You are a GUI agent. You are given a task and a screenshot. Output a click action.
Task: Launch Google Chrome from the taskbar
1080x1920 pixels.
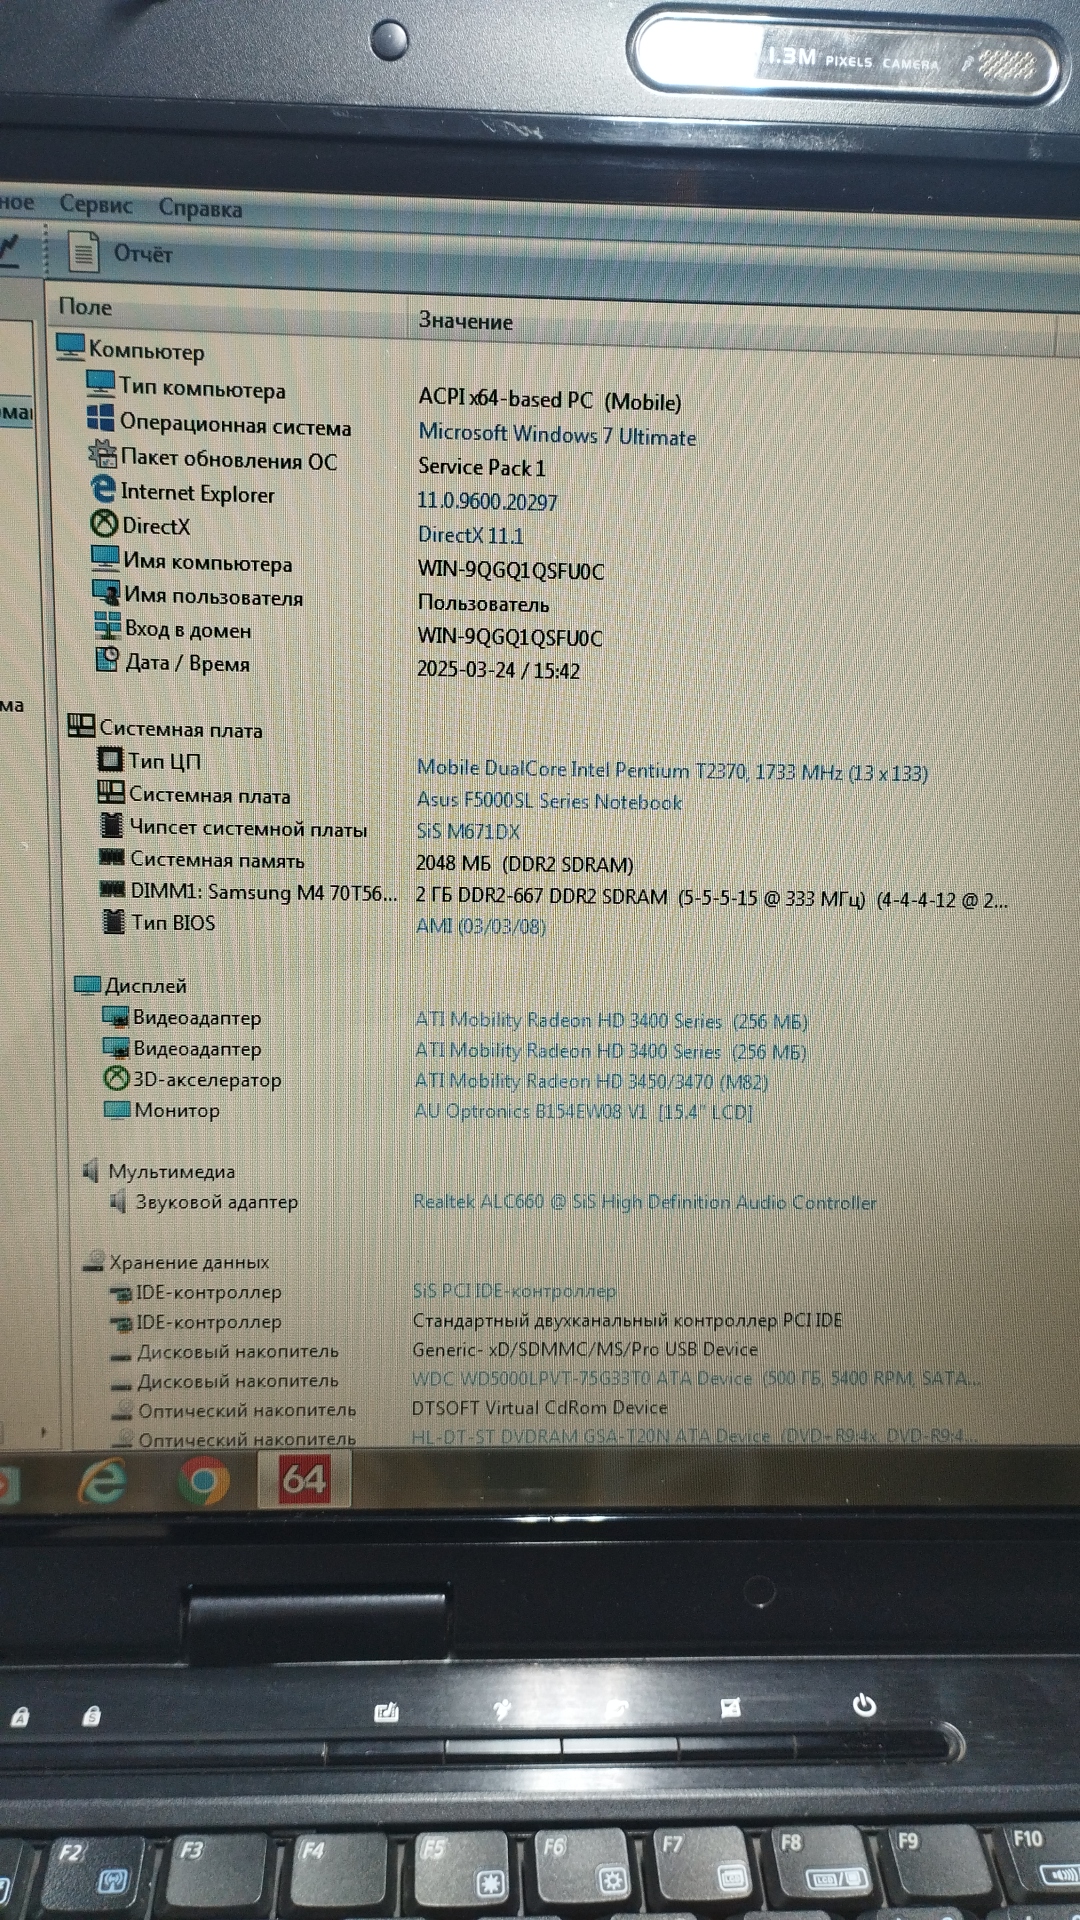(x=203, y=1481)
